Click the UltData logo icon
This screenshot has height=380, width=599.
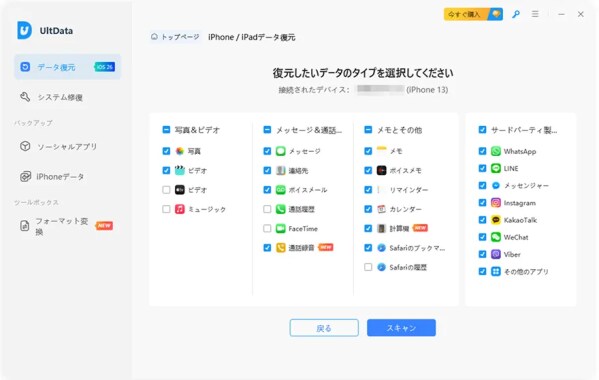24,30
